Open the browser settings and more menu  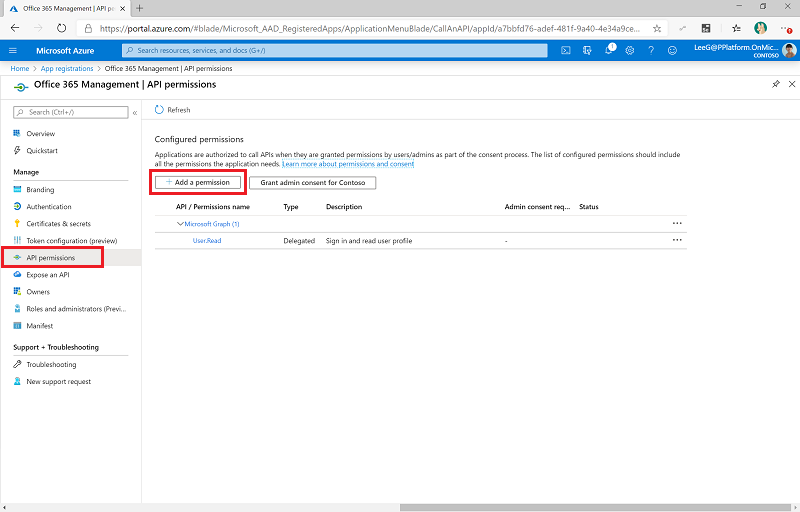[x=786, y=29]
